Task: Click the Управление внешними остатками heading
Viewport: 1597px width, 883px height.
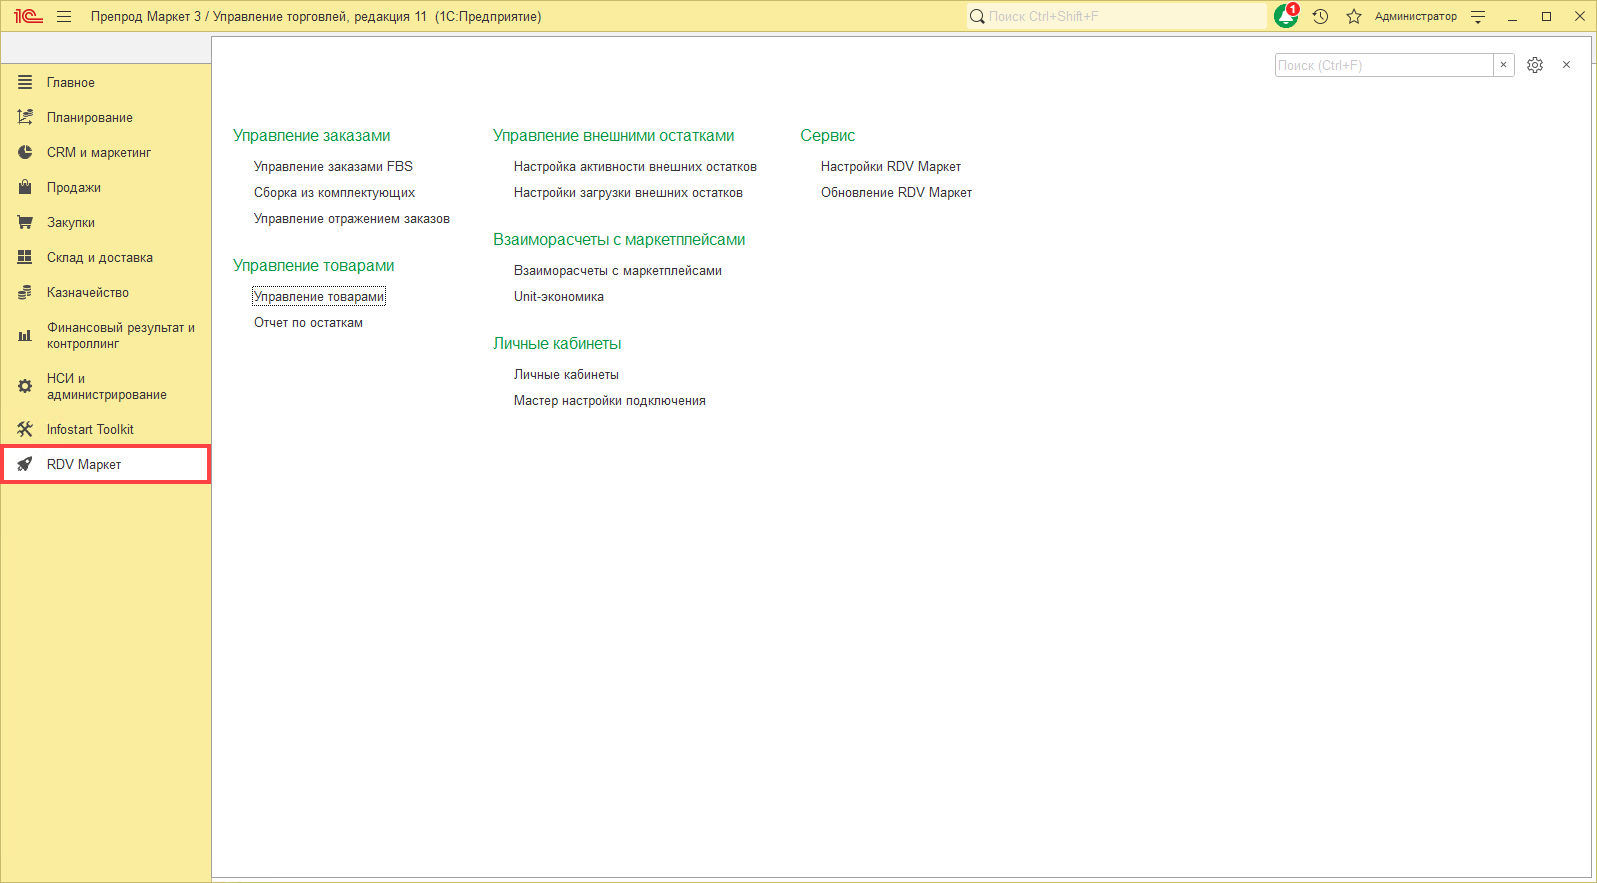Action: click(614, 135)
